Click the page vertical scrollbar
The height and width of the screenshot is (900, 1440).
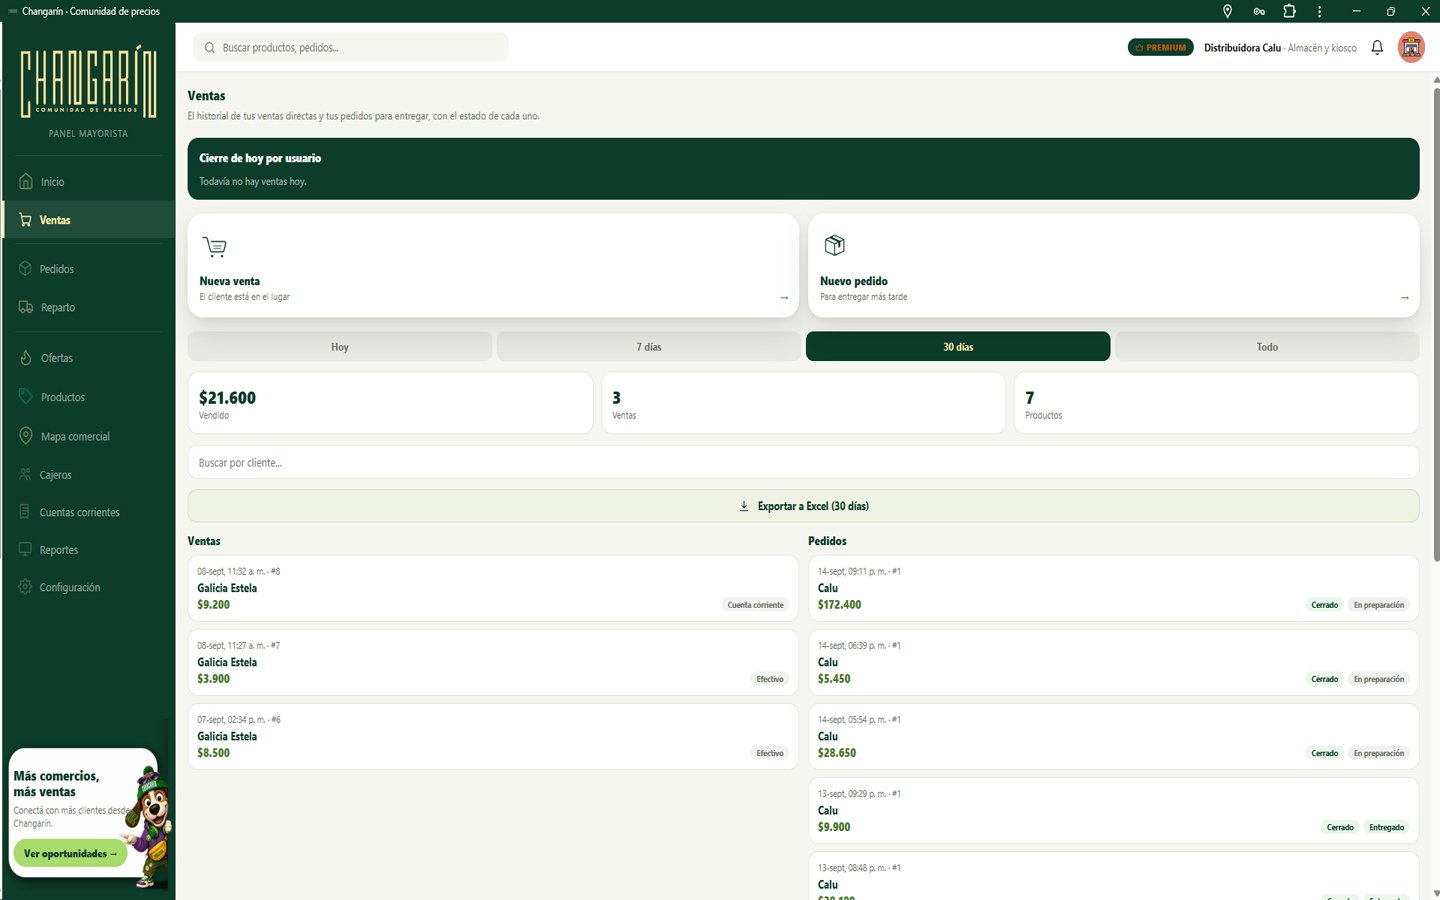pos(1436,324)
